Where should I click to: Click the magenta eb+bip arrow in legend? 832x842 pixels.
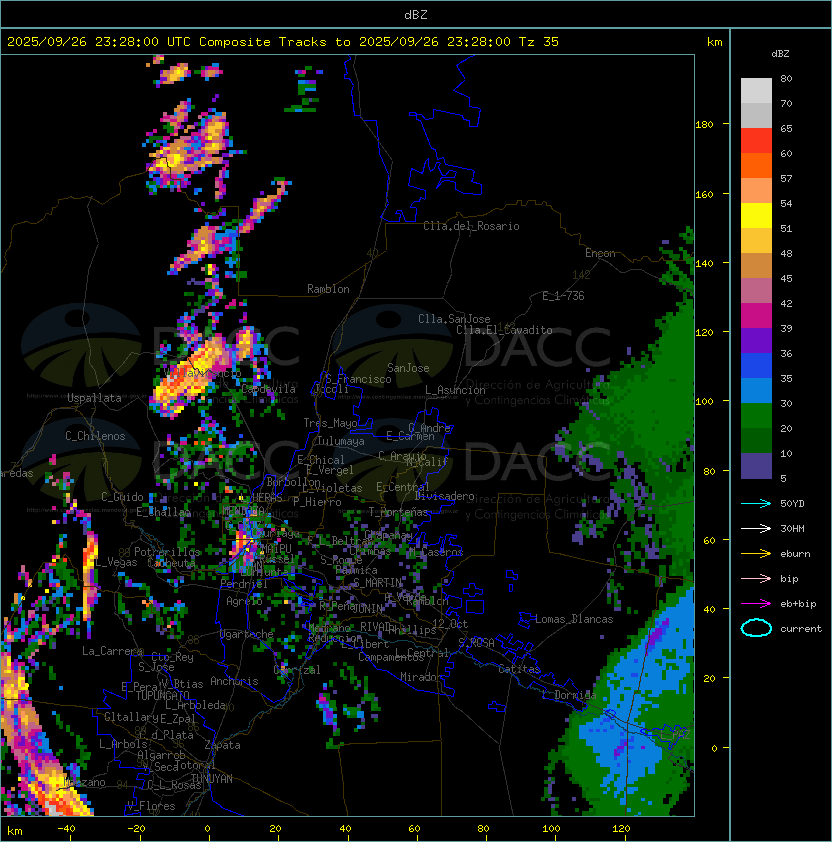(756, 604)
